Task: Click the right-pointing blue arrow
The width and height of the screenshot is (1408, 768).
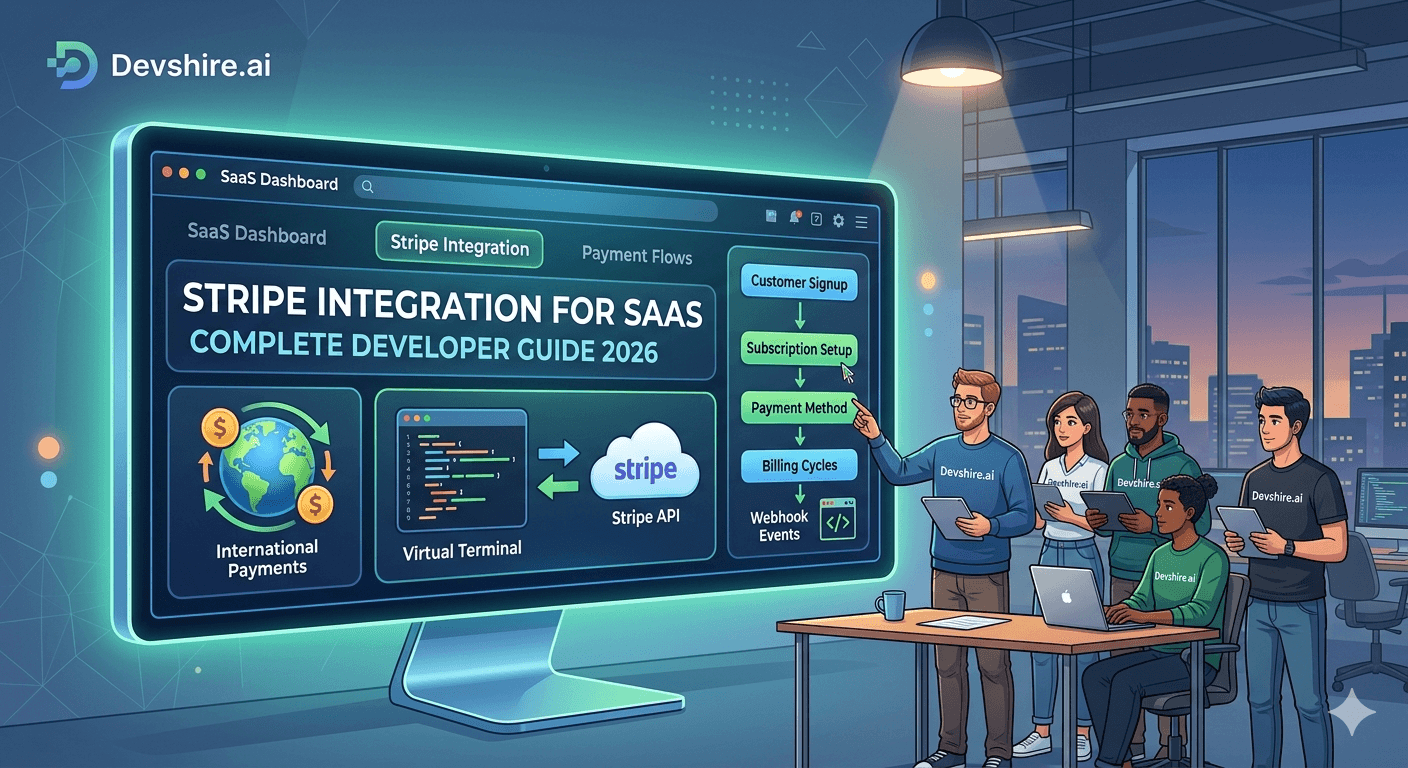Action: click(559, 453)
